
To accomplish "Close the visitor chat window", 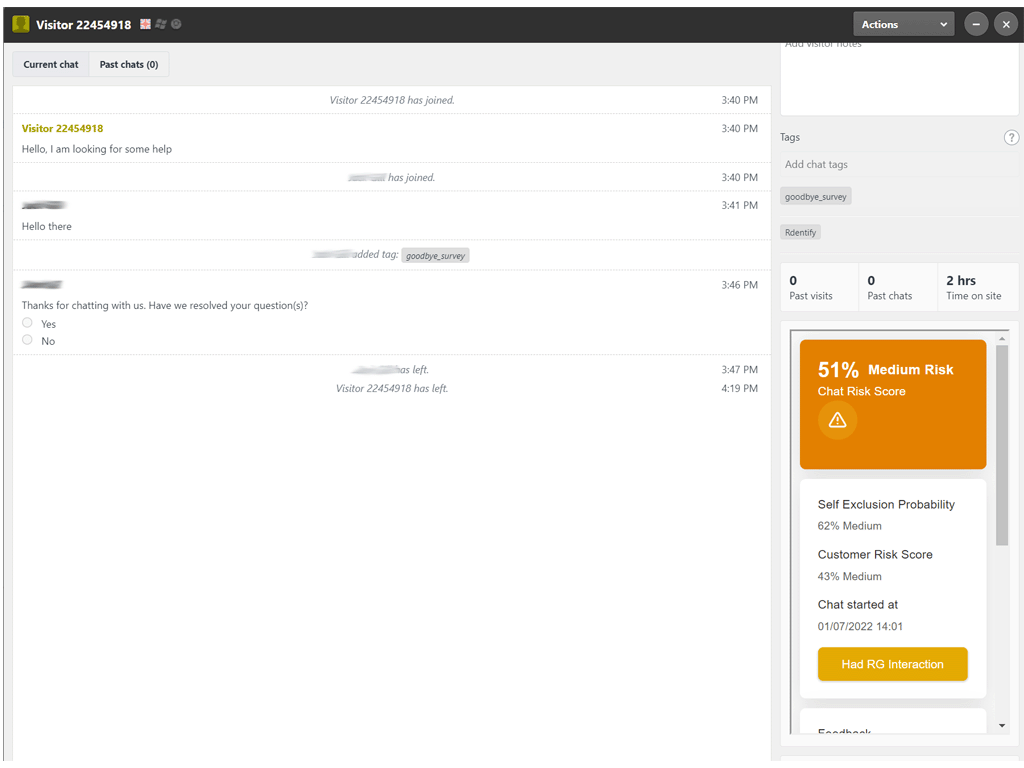I will click(x=1006, y=25).
